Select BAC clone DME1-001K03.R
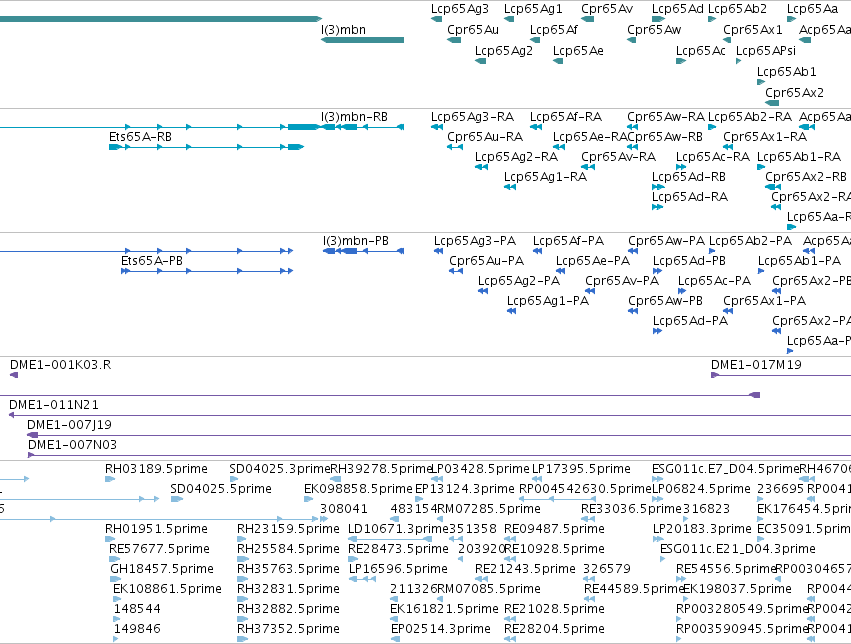Screen dimensions: 851x644 coord(60,365)
